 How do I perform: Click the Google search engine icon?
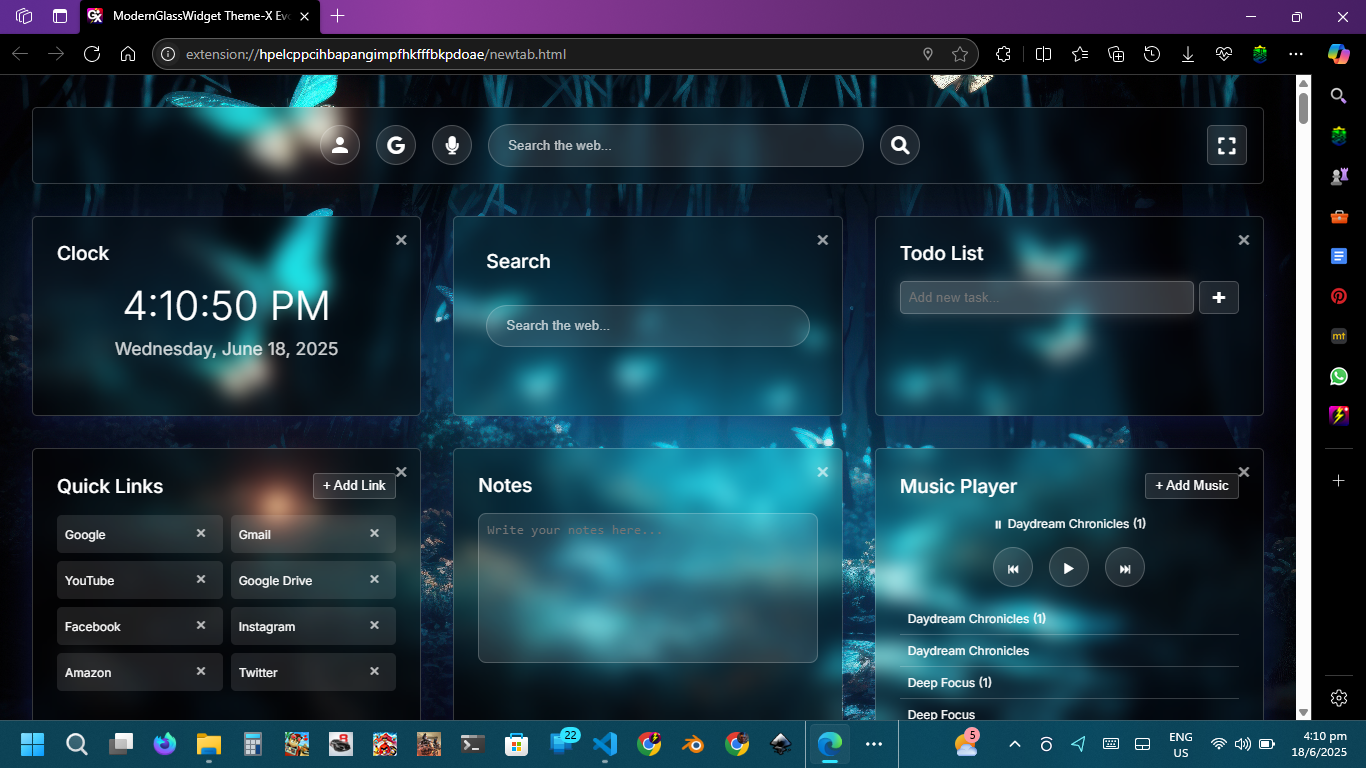pyautogui.click(x=396, y=145)
